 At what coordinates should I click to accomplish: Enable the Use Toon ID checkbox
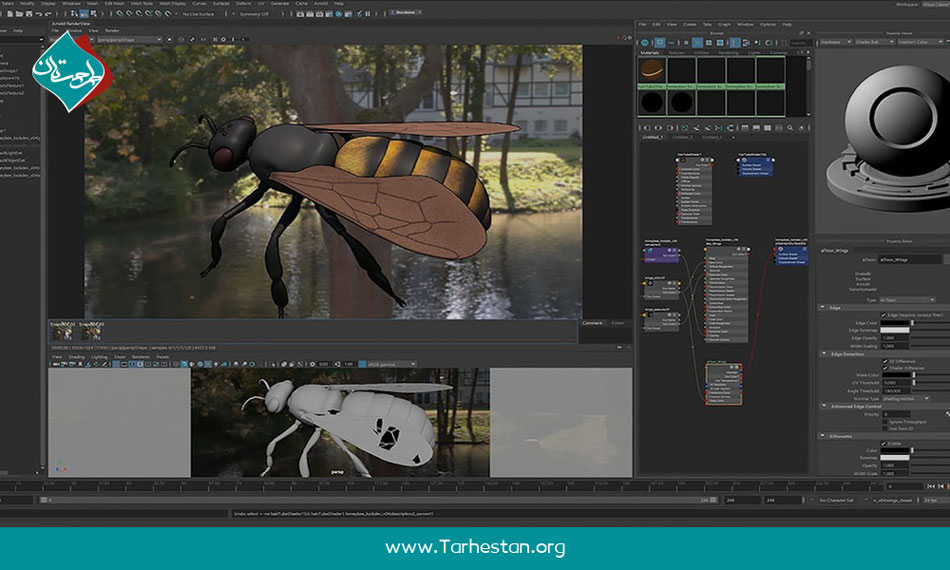click(885, 428)
